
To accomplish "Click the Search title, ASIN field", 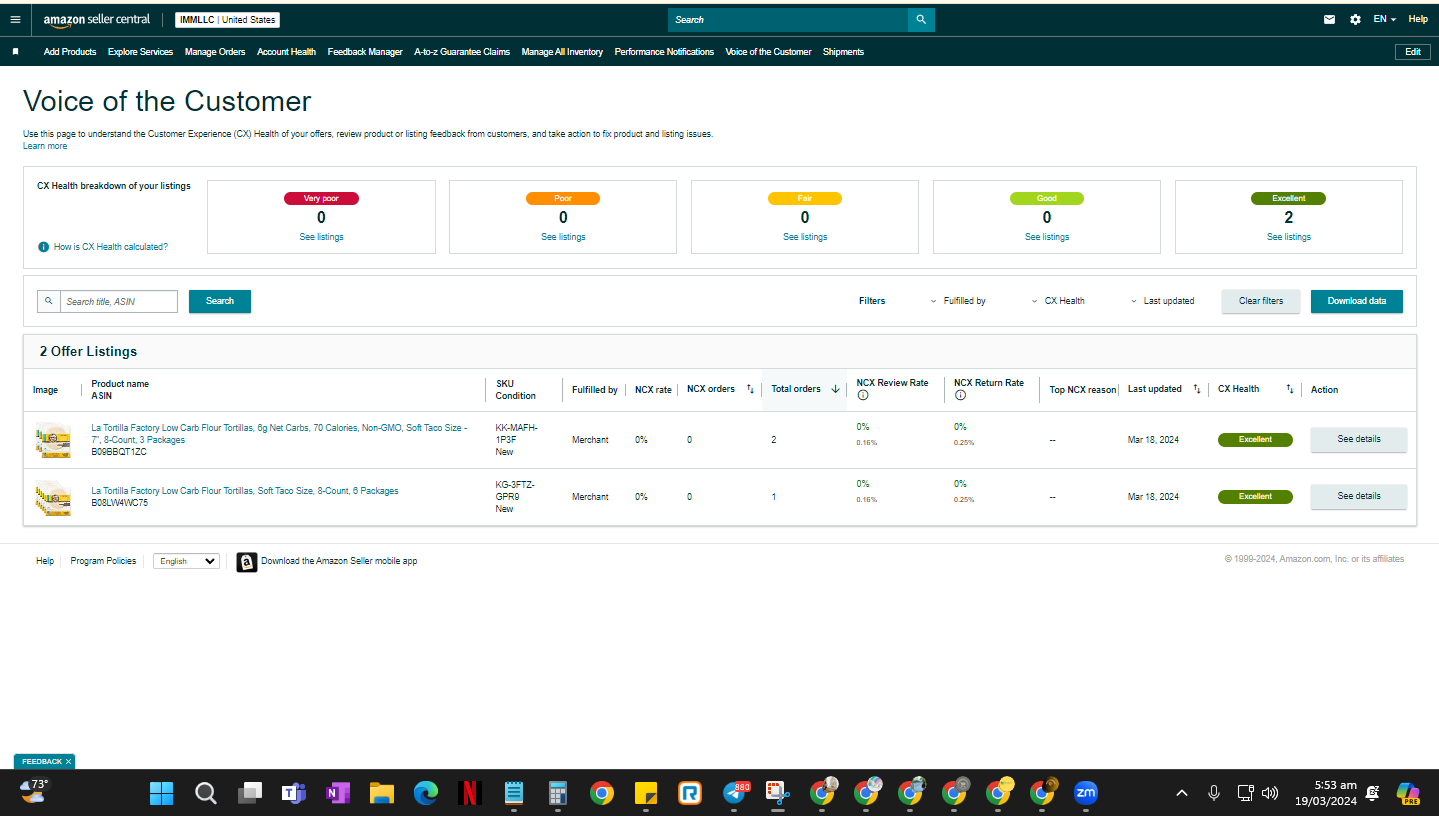I will click(x=118, y=301).
